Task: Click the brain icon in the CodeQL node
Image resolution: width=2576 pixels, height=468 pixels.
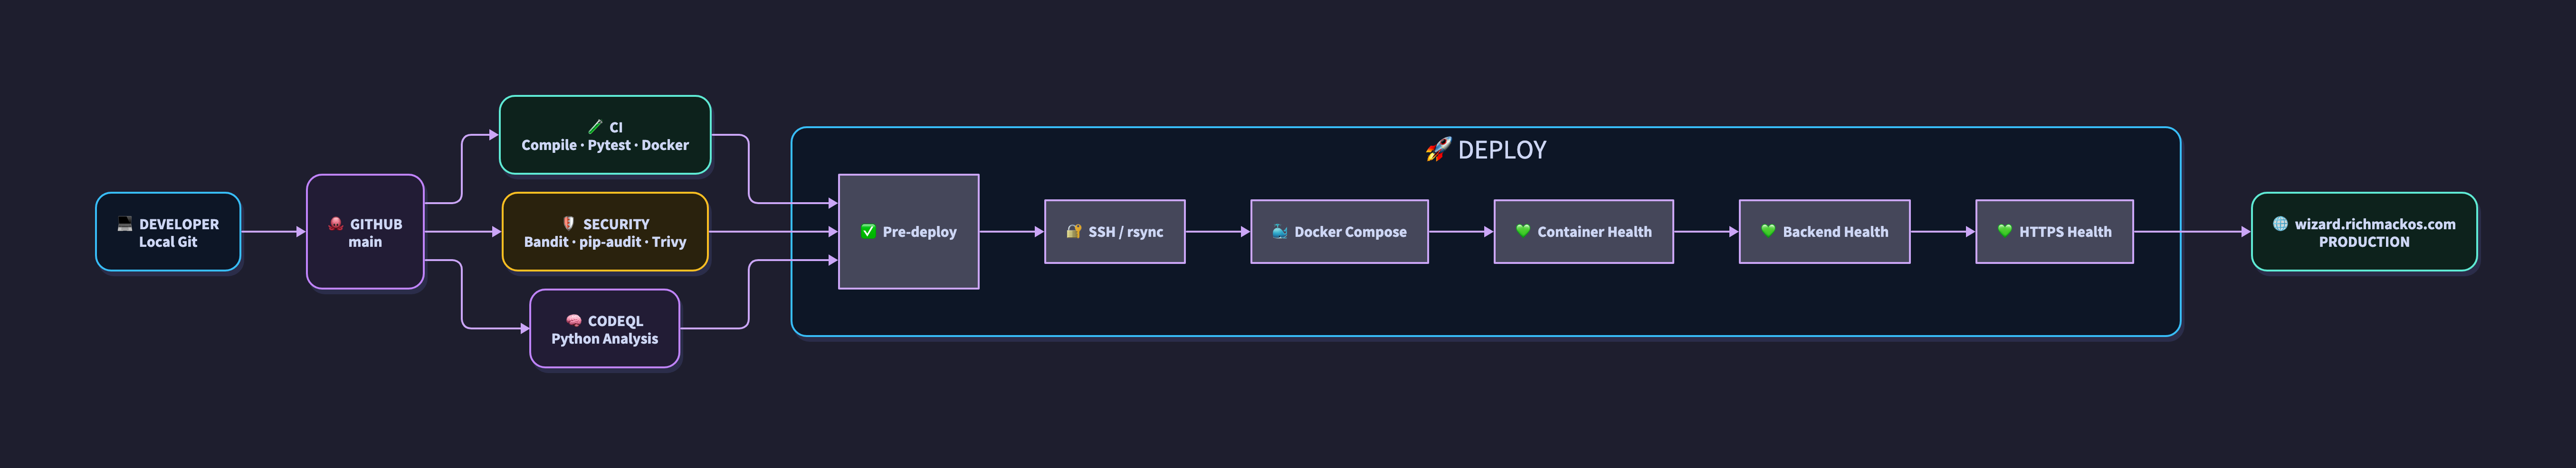Action: click(574, 321)
